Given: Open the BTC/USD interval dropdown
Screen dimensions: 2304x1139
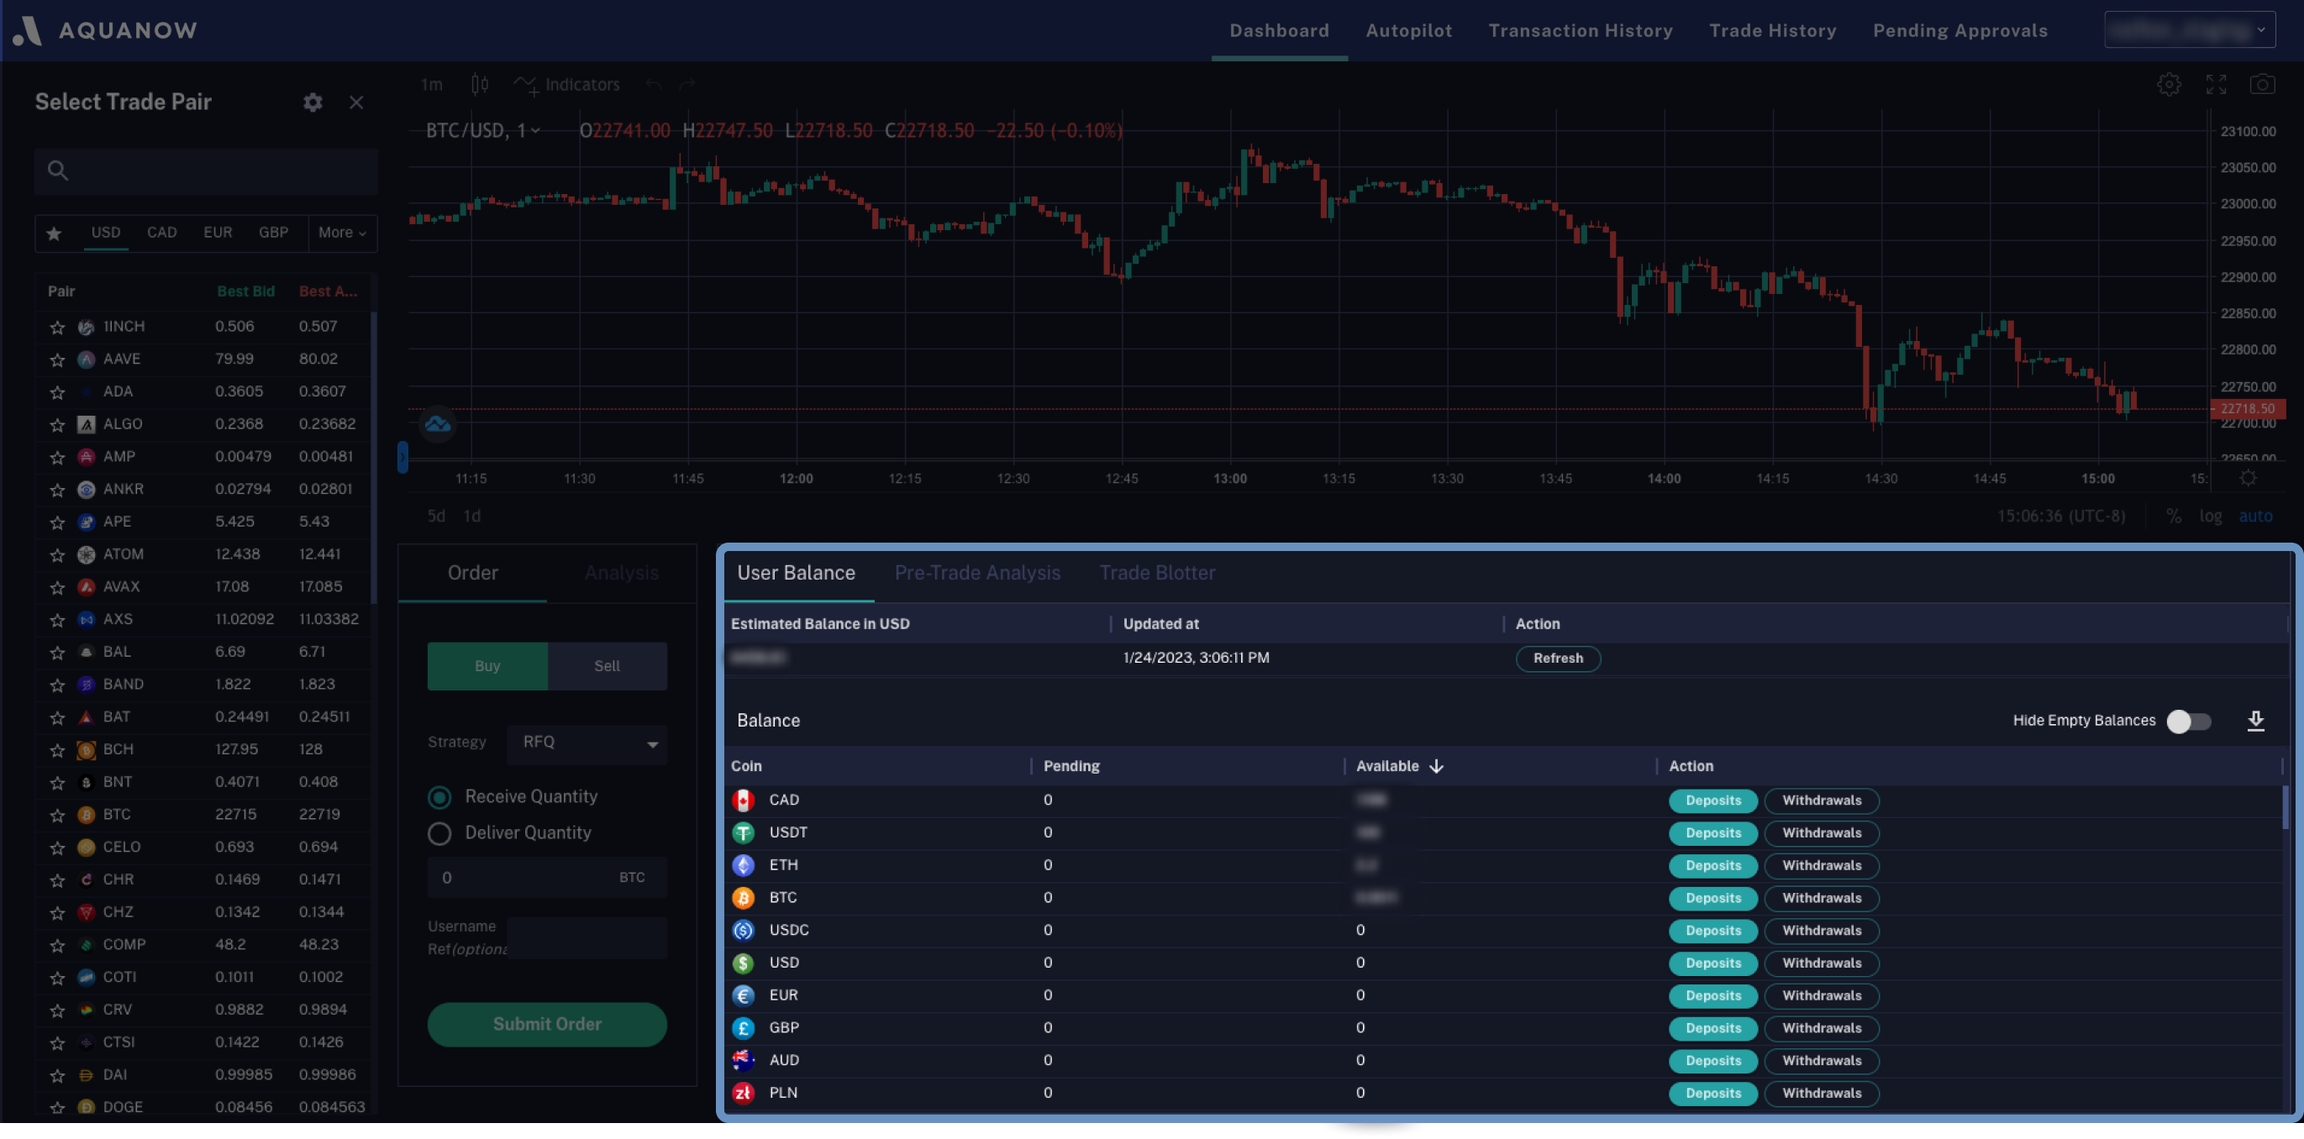Looking at the screenshot, I should pos(533,131).
